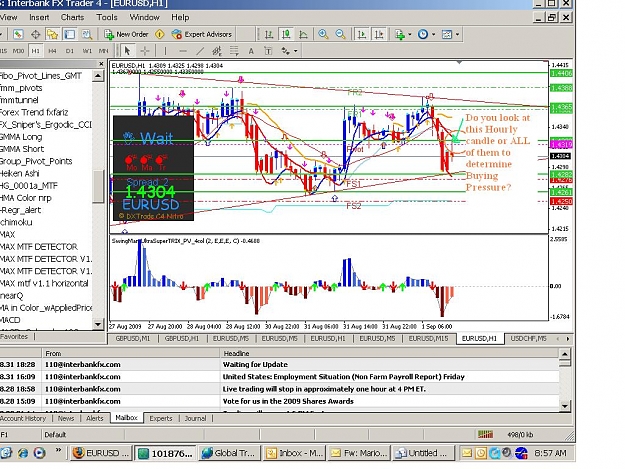The image size is (625, 469).
Task: Switch to EURUSD,M15 chart tab
Action: (428, 338)
